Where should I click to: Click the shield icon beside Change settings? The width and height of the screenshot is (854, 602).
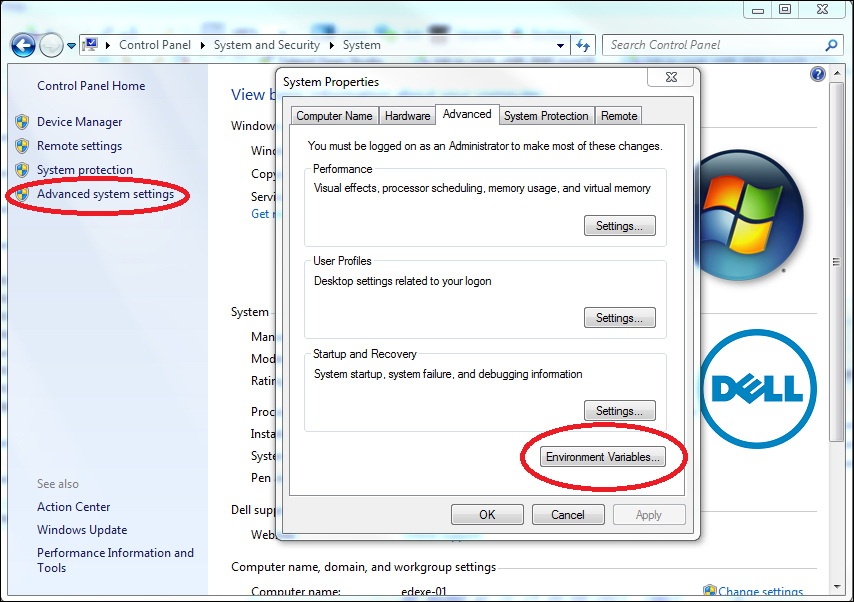(710, 591)
